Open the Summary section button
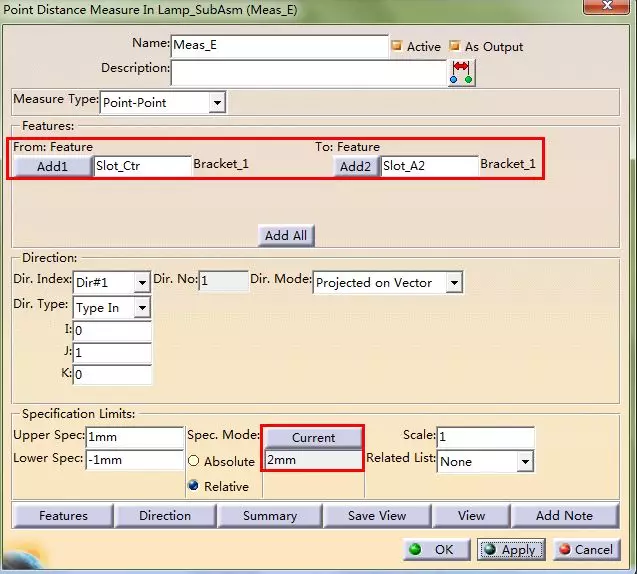The width and height of the screenshot is (637, 574). [x=269, y=516]
